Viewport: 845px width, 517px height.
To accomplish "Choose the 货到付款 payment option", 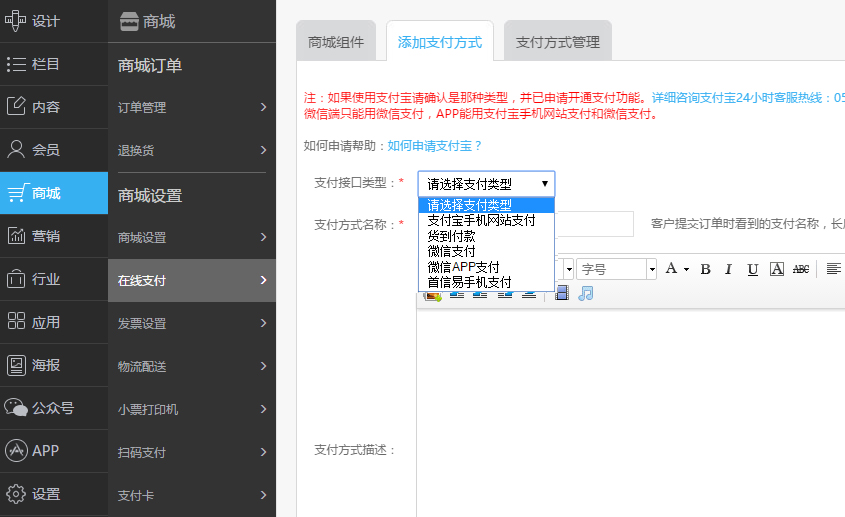I will (486, 236).
